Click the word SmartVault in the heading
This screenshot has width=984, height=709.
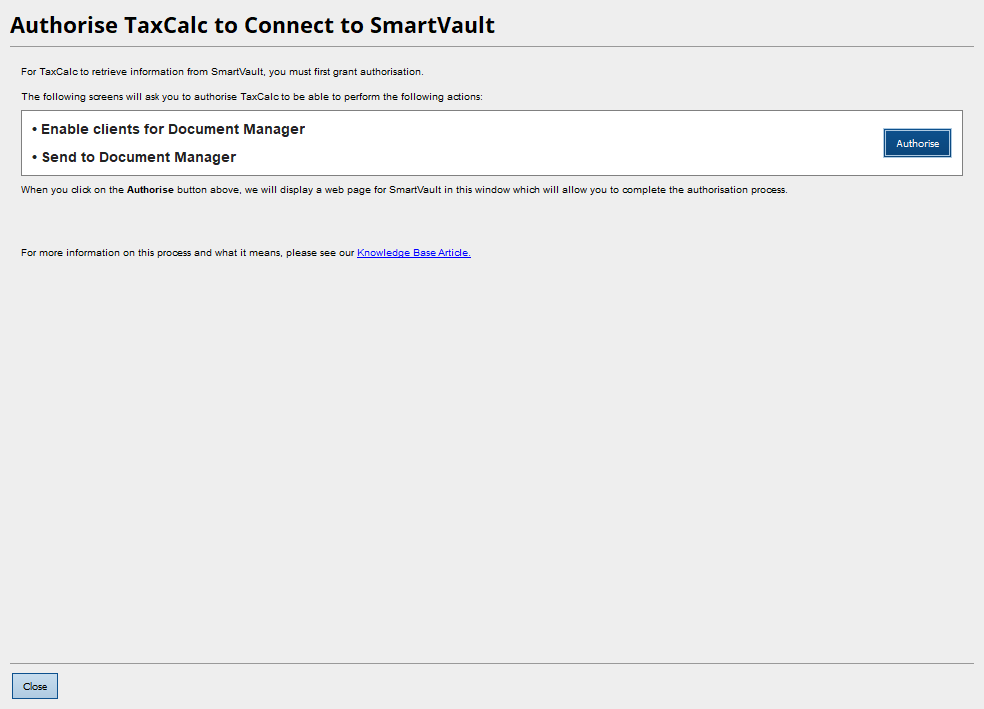click(x=432, y=25)
